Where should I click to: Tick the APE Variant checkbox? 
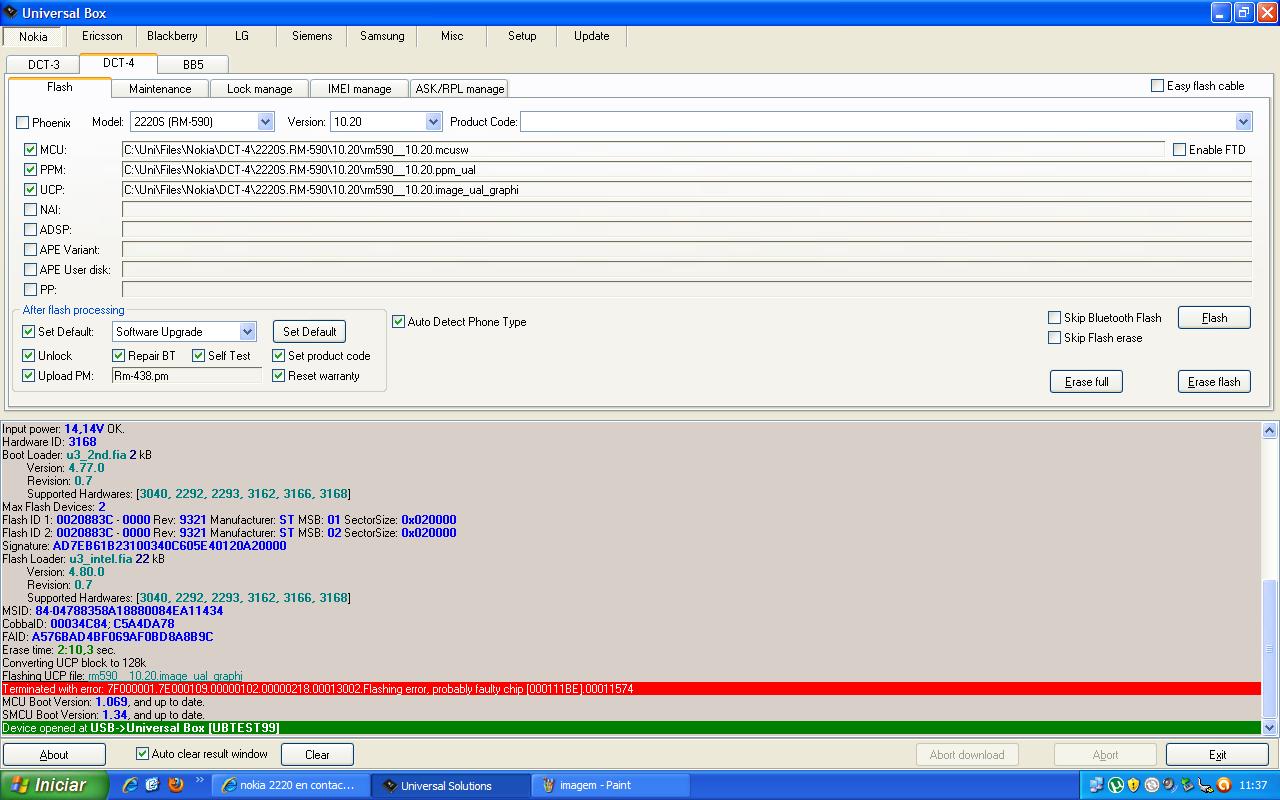point(31,250)
